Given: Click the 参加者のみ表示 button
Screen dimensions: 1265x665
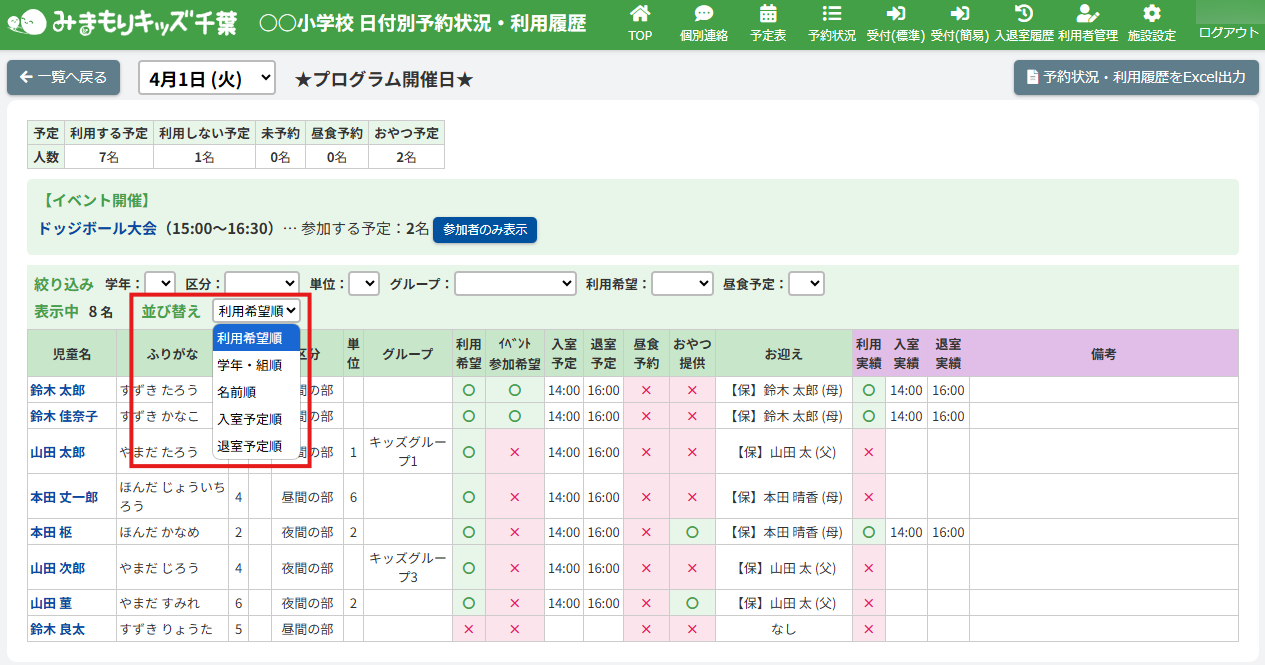Looking at the screenshot, I should point(485,230).
